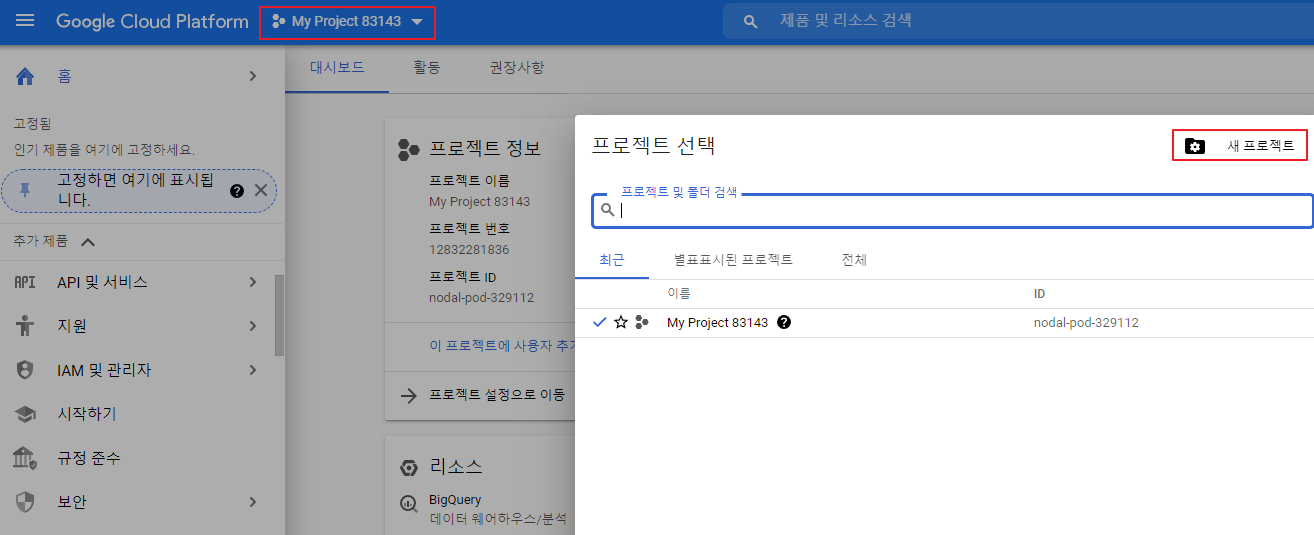Image resolution: width=1314 pixels, height=535 pixels.
Task: Expand the 보안 submenu arrow
Action: tap(253, 502)
